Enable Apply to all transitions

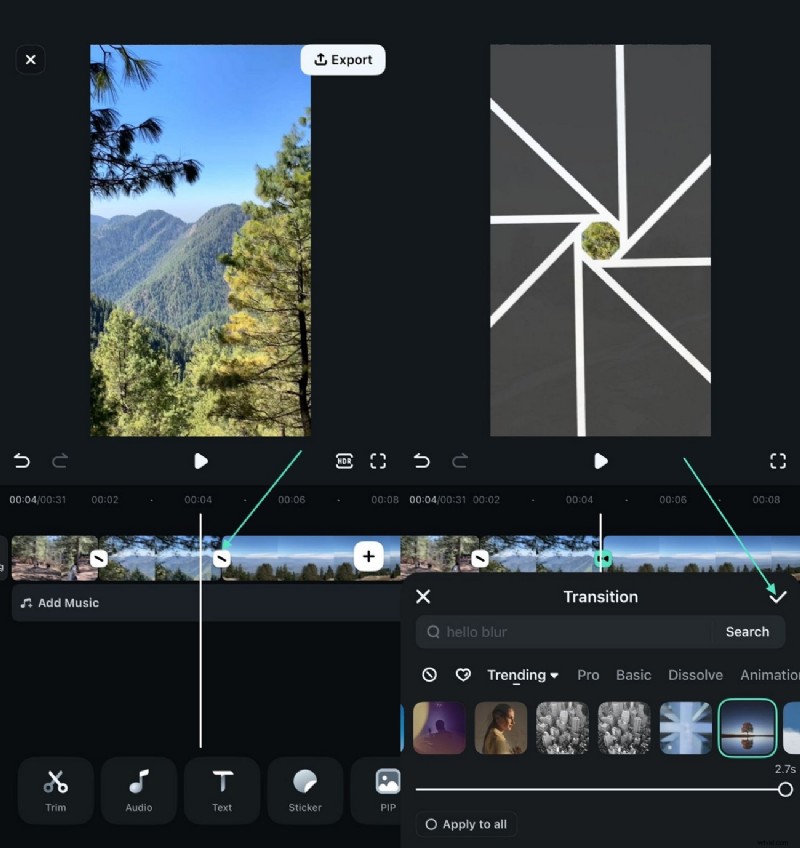click(x=465, y=824)
